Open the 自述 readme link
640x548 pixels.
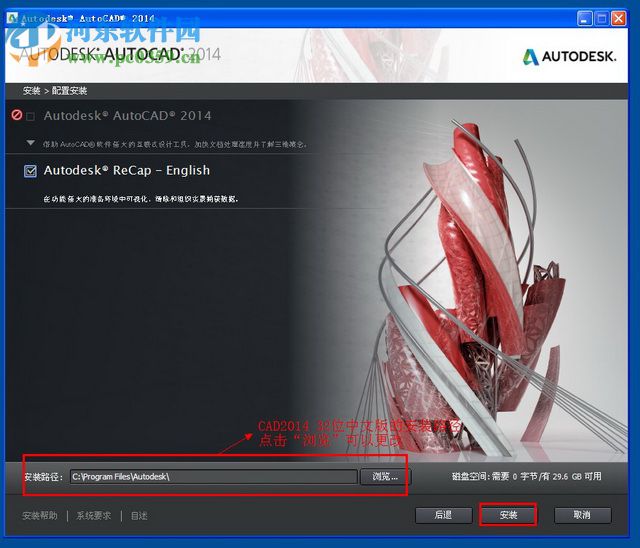pyautogui.click(x=139, y=516)
